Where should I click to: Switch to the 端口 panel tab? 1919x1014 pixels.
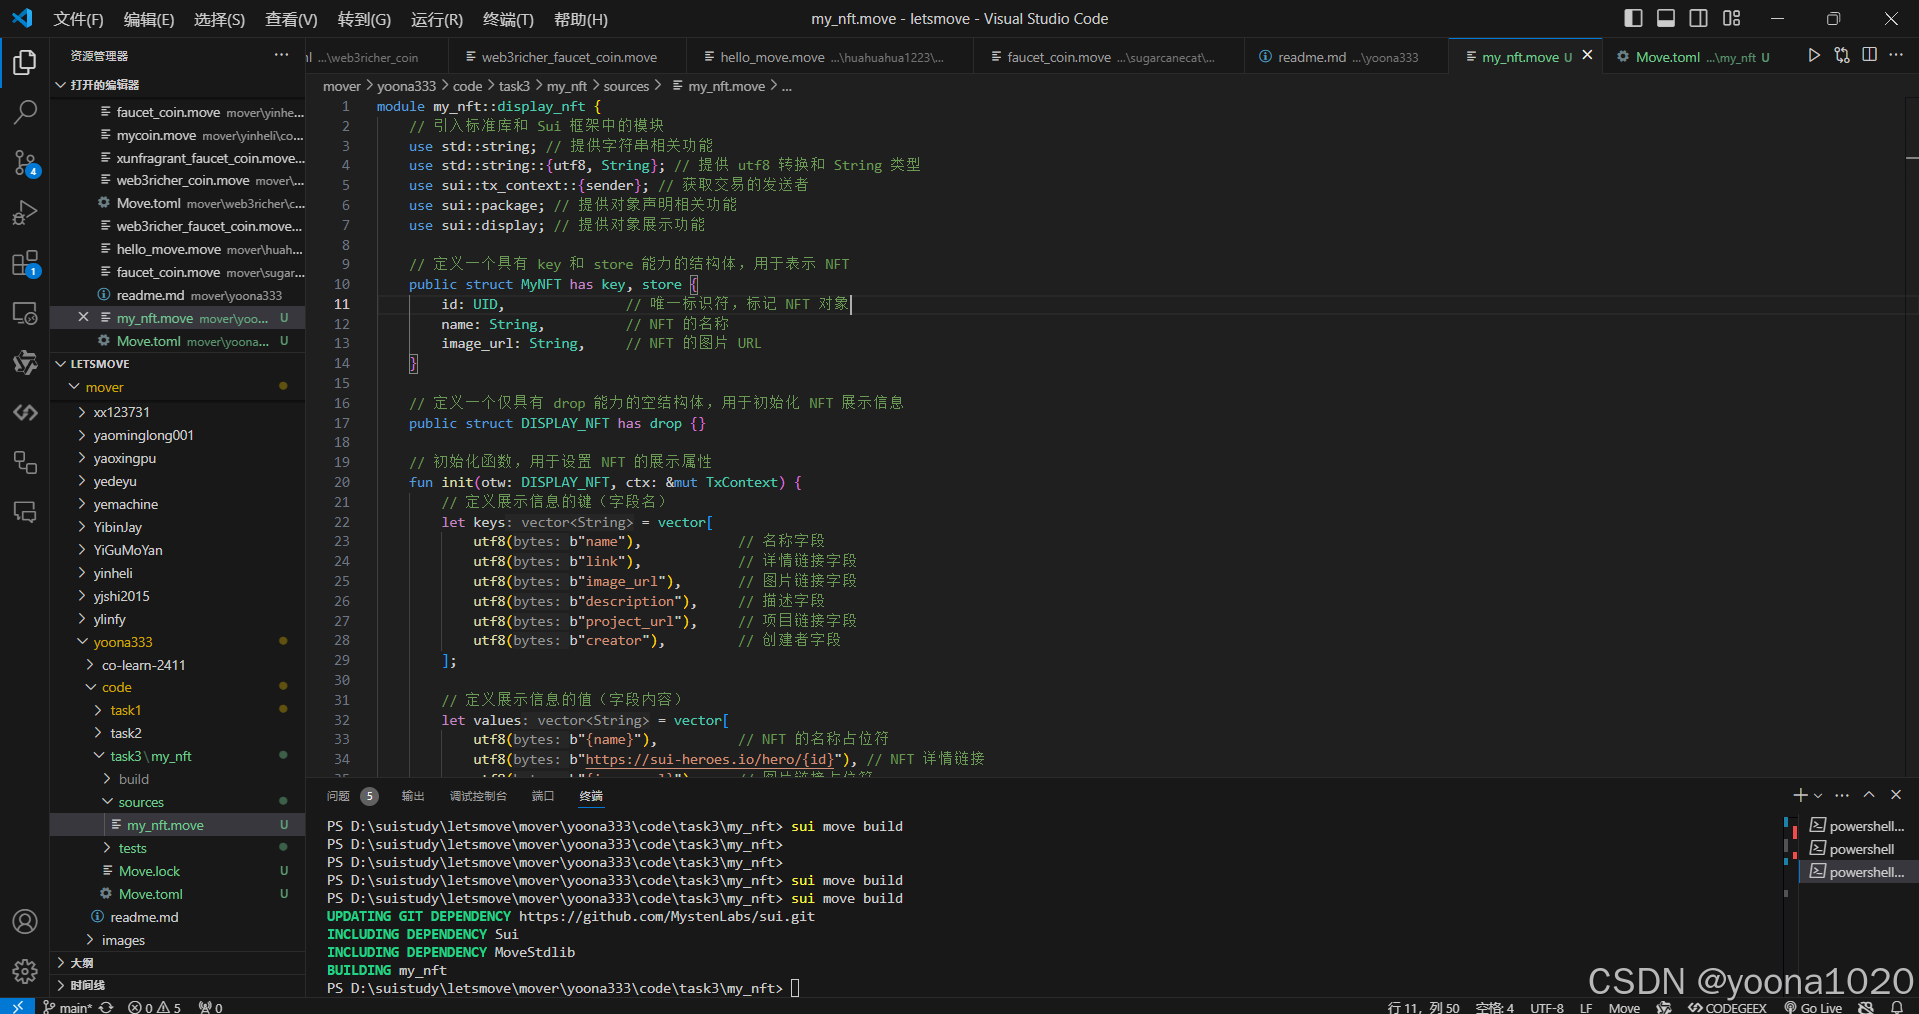click(x=543, y=796)
